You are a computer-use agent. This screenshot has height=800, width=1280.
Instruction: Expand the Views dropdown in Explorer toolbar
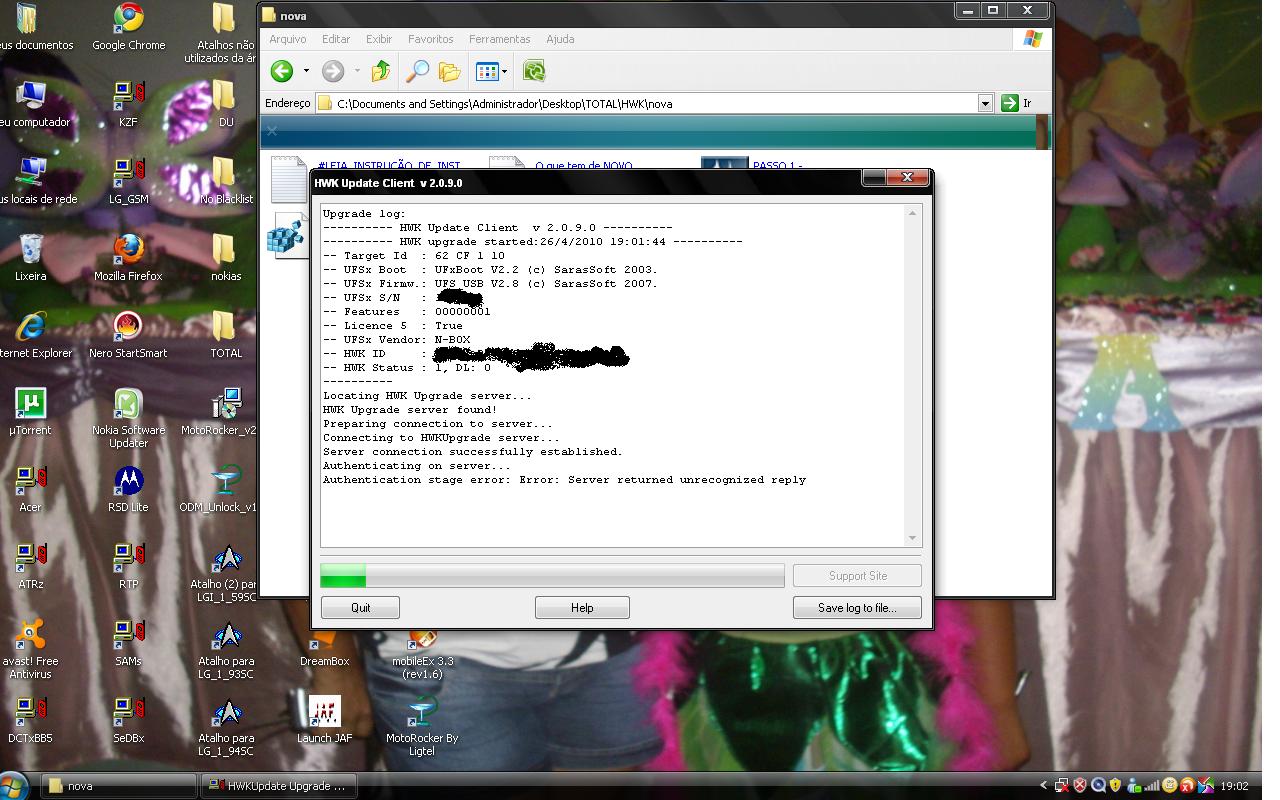coord(504,71)
